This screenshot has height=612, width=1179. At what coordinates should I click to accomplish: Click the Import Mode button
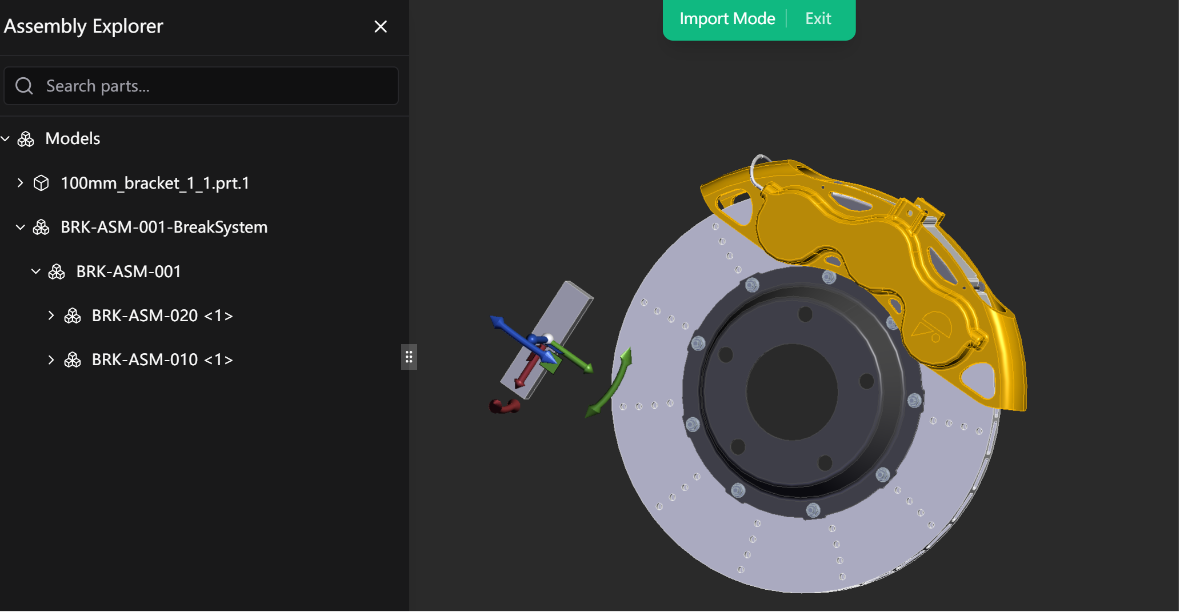(727, 19)
